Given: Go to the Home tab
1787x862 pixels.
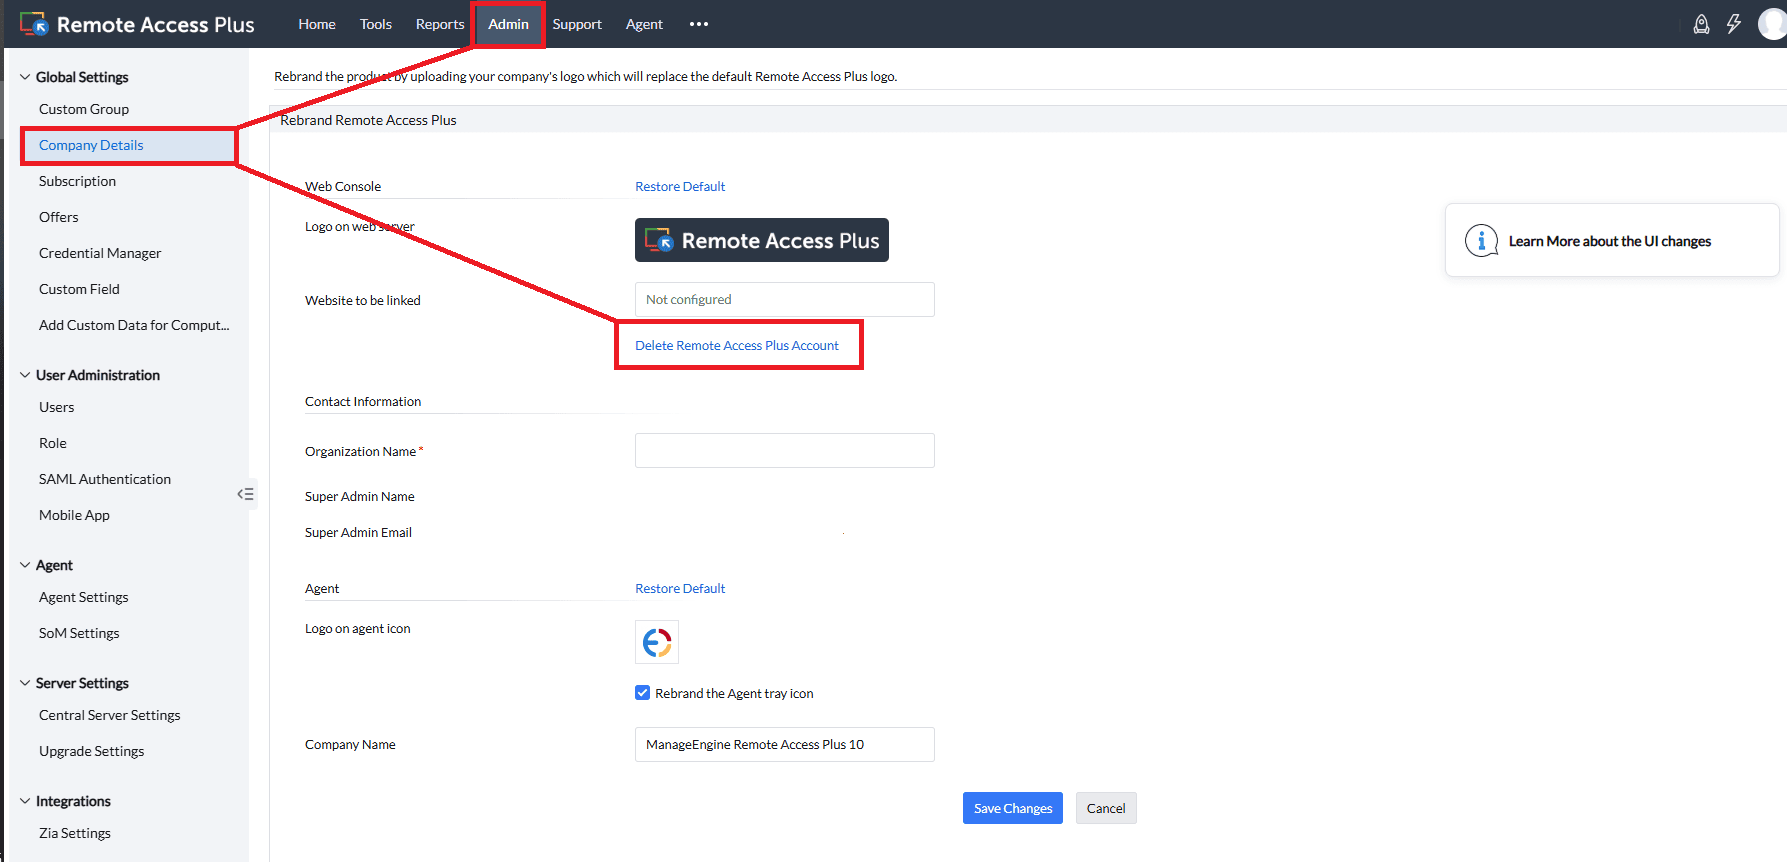Looking at the screenshot, I should click(317, 24).
